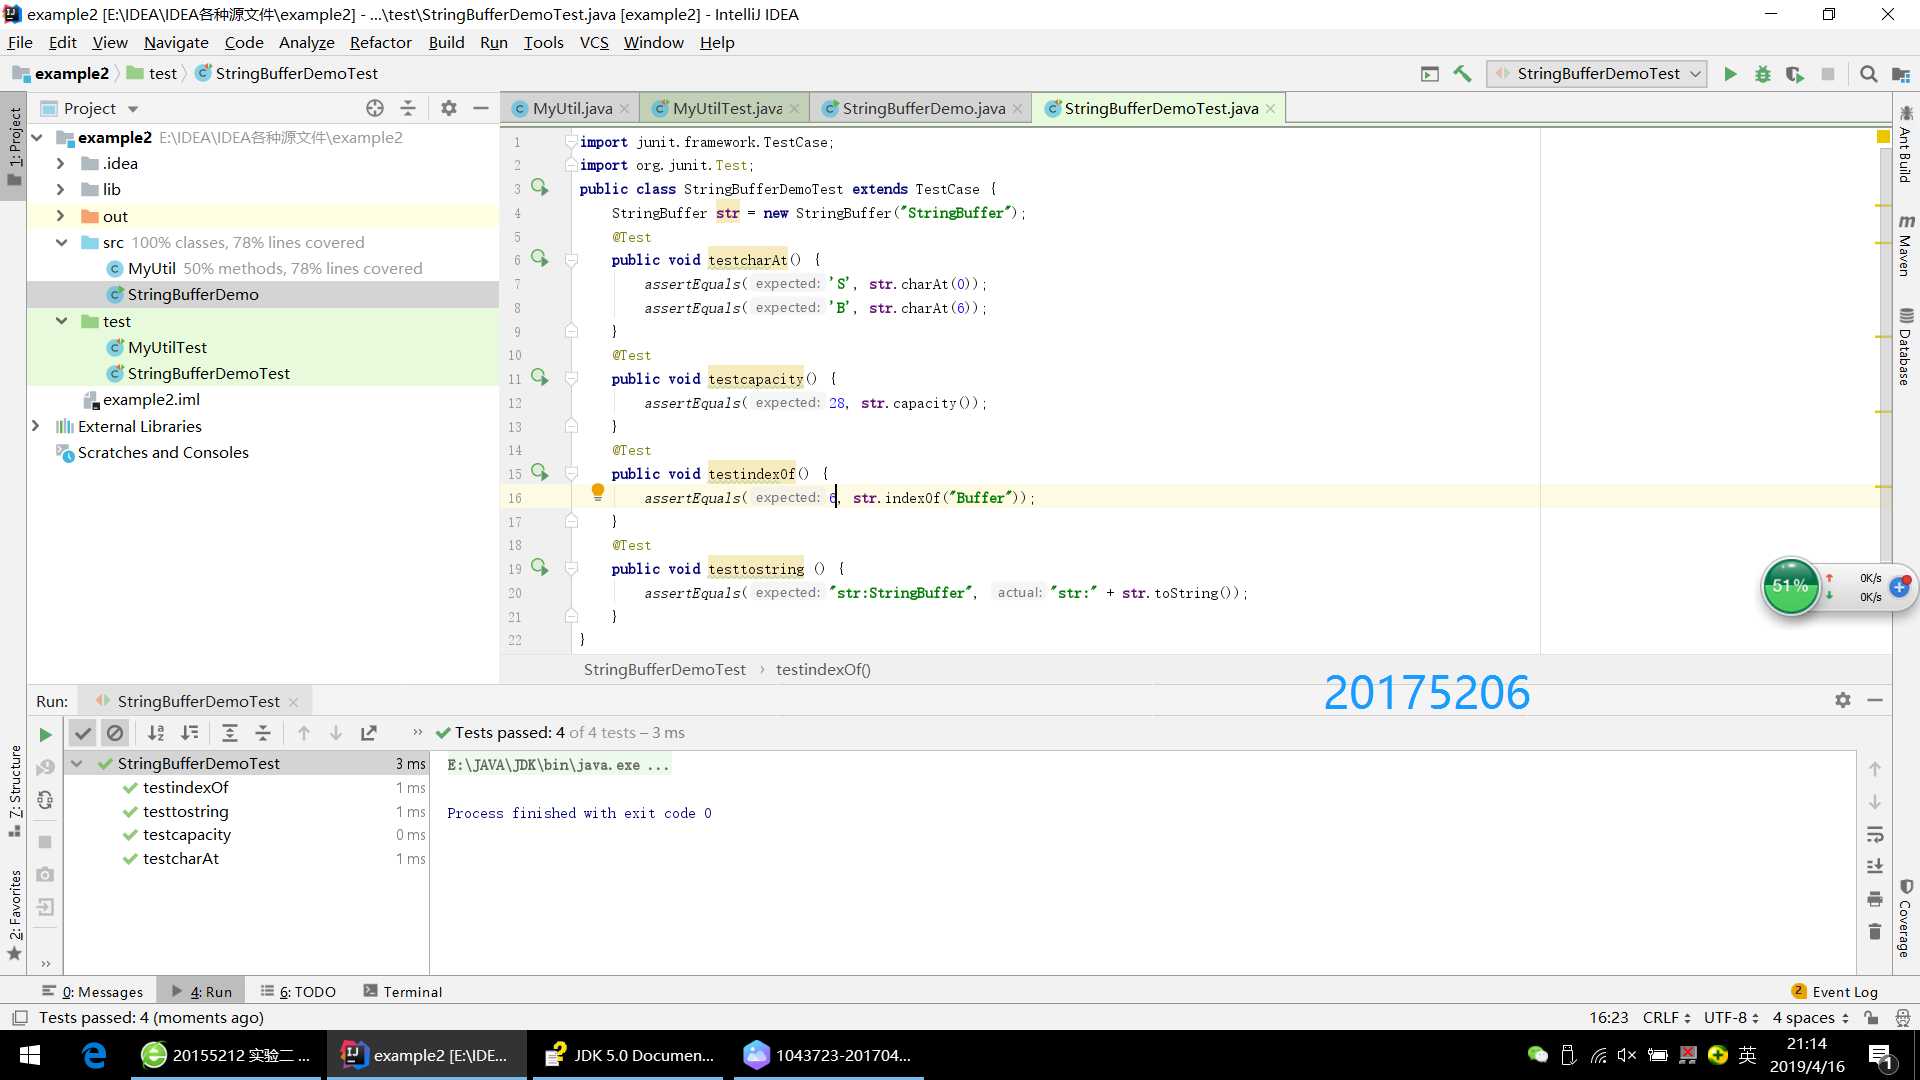
Task: Open Event Log
Action: (1835, 991)
